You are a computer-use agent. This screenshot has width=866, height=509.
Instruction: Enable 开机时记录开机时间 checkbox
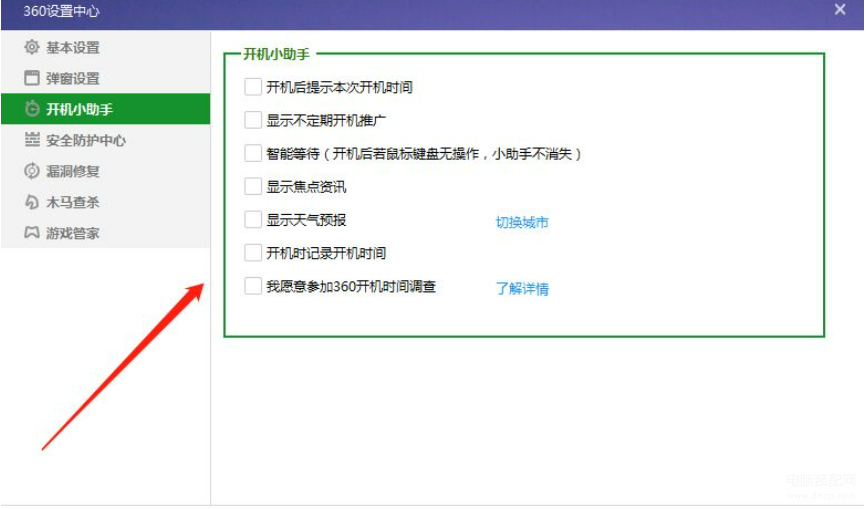pos(253,252)
